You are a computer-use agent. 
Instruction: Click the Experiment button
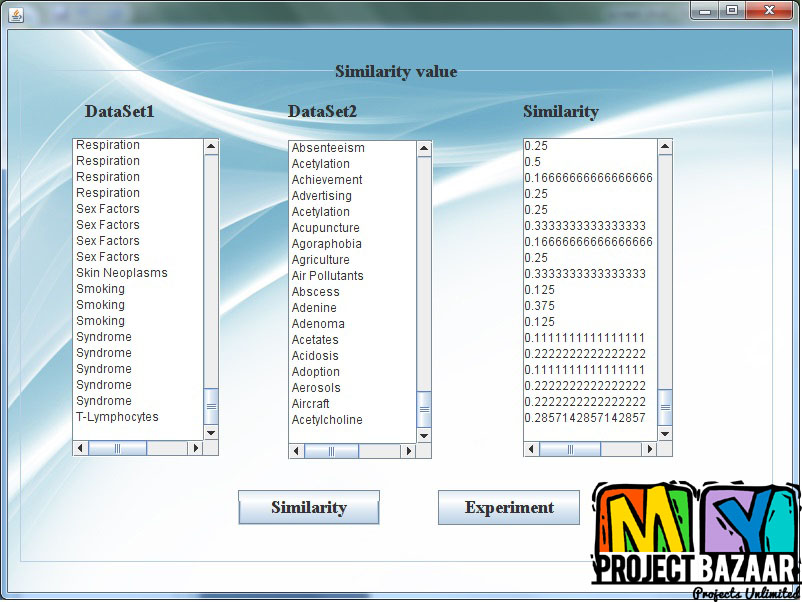[x=508, y=507]
